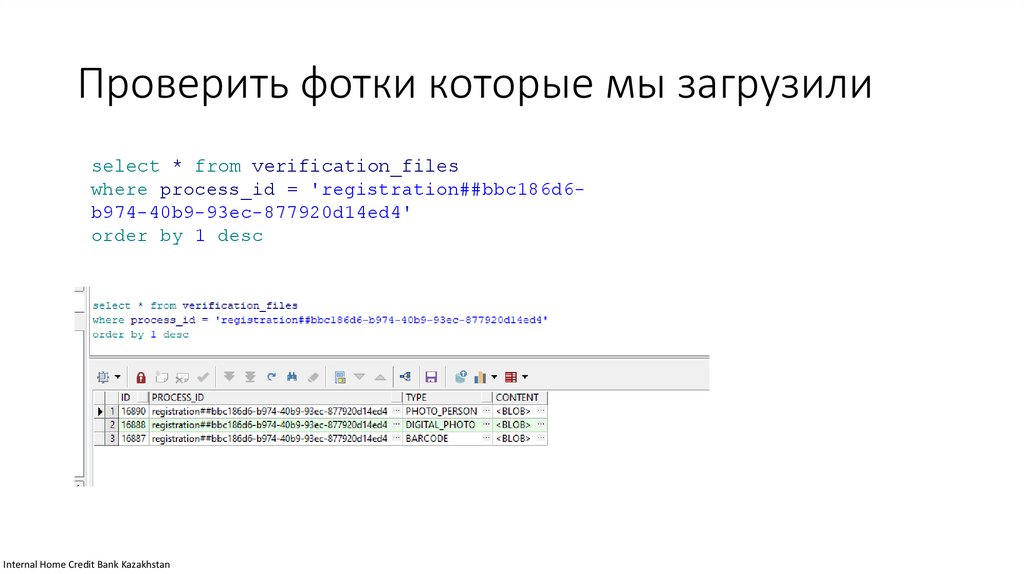Image resolution: width=1024 pixels, height=574 pixels.
Task: Click the PROCESS_ID value in row 16887
Action: [x=270, y=439]
